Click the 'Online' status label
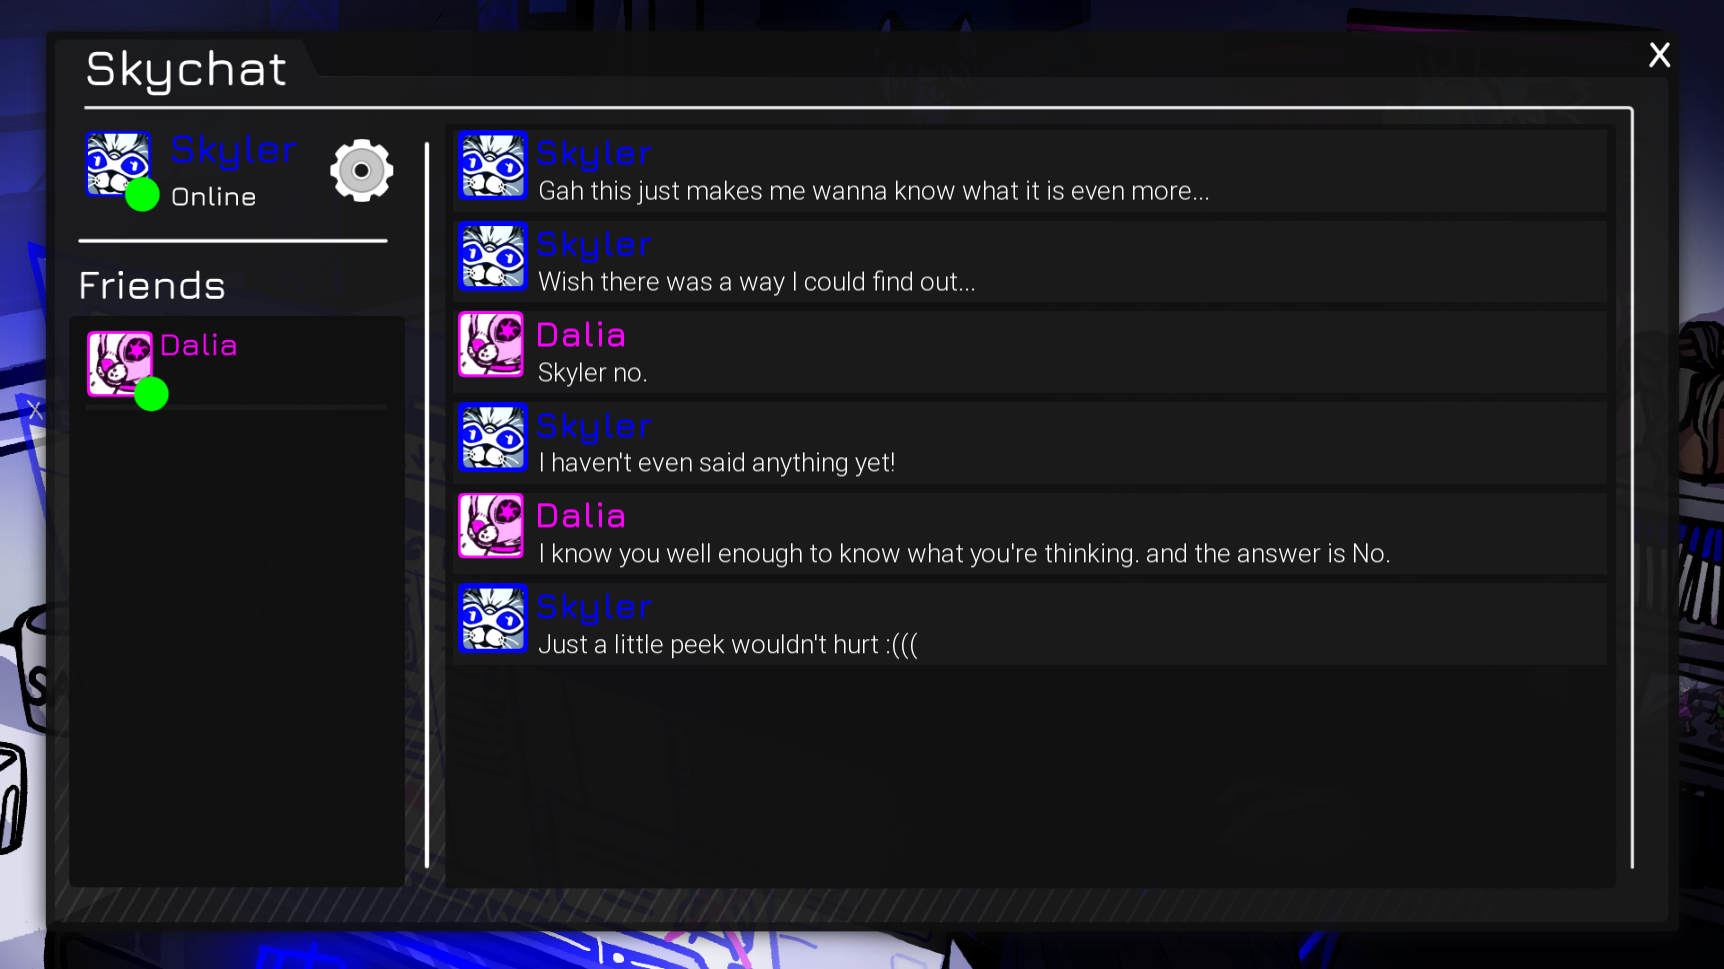This screenshot has width=1724, height=969. [x=214, y=197]
